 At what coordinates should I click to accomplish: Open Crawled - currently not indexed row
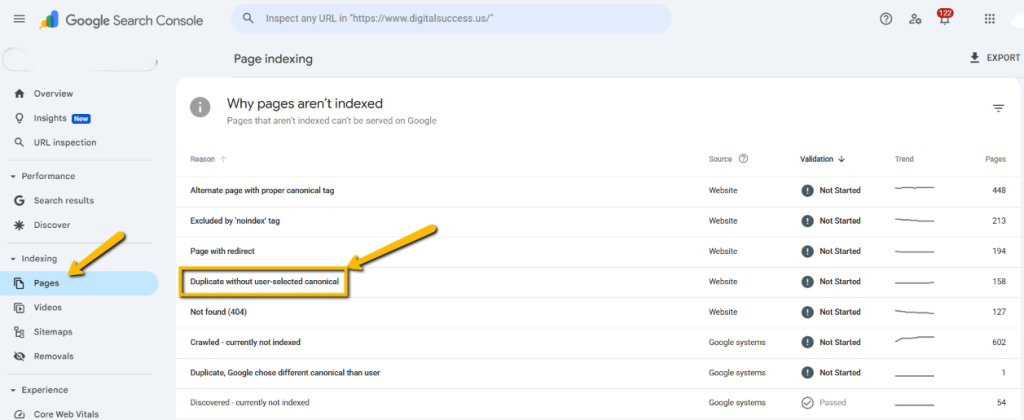coord(596,342)
